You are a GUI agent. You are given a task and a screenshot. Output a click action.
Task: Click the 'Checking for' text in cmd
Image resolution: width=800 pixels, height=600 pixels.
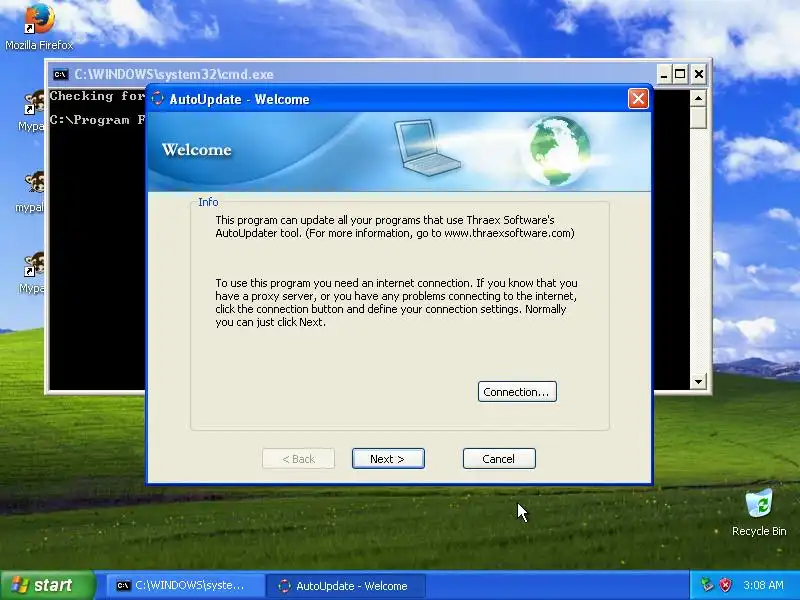[97, 96]
